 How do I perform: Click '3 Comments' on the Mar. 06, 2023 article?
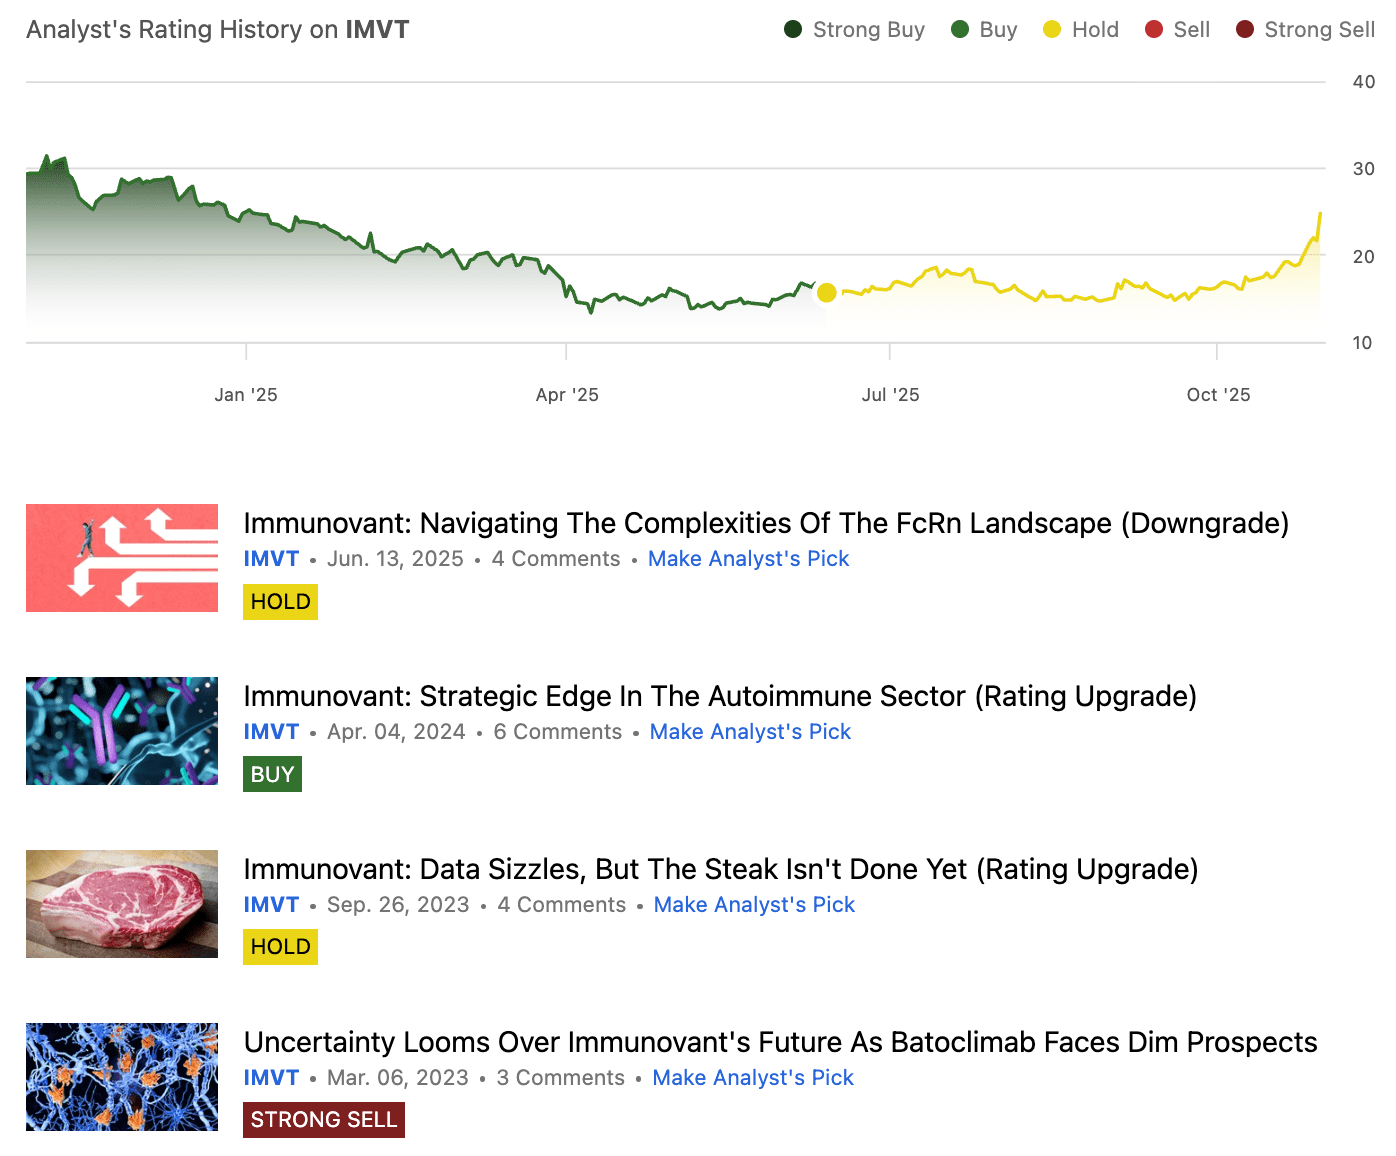(561, 1078)
